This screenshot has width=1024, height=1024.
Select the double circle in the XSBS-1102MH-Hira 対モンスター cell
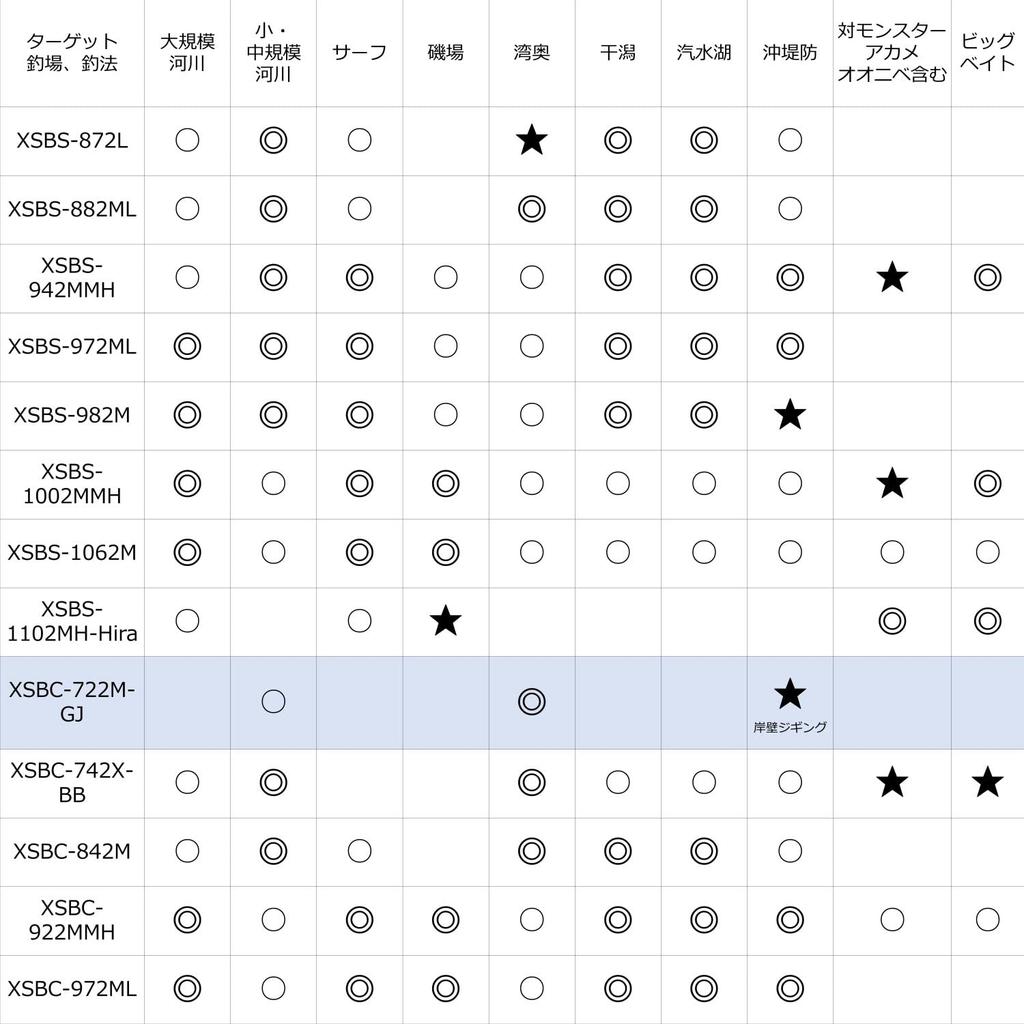(x=891, y=621)
